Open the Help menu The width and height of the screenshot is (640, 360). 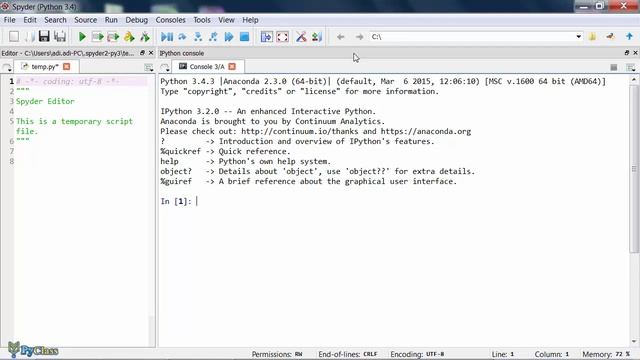click(250, 20)
